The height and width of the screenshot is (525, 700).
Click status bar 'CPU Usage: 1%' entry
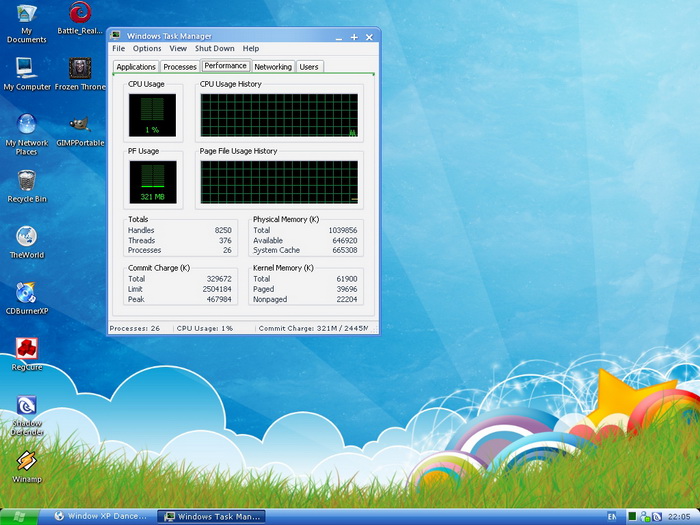[x=205, y=328]
